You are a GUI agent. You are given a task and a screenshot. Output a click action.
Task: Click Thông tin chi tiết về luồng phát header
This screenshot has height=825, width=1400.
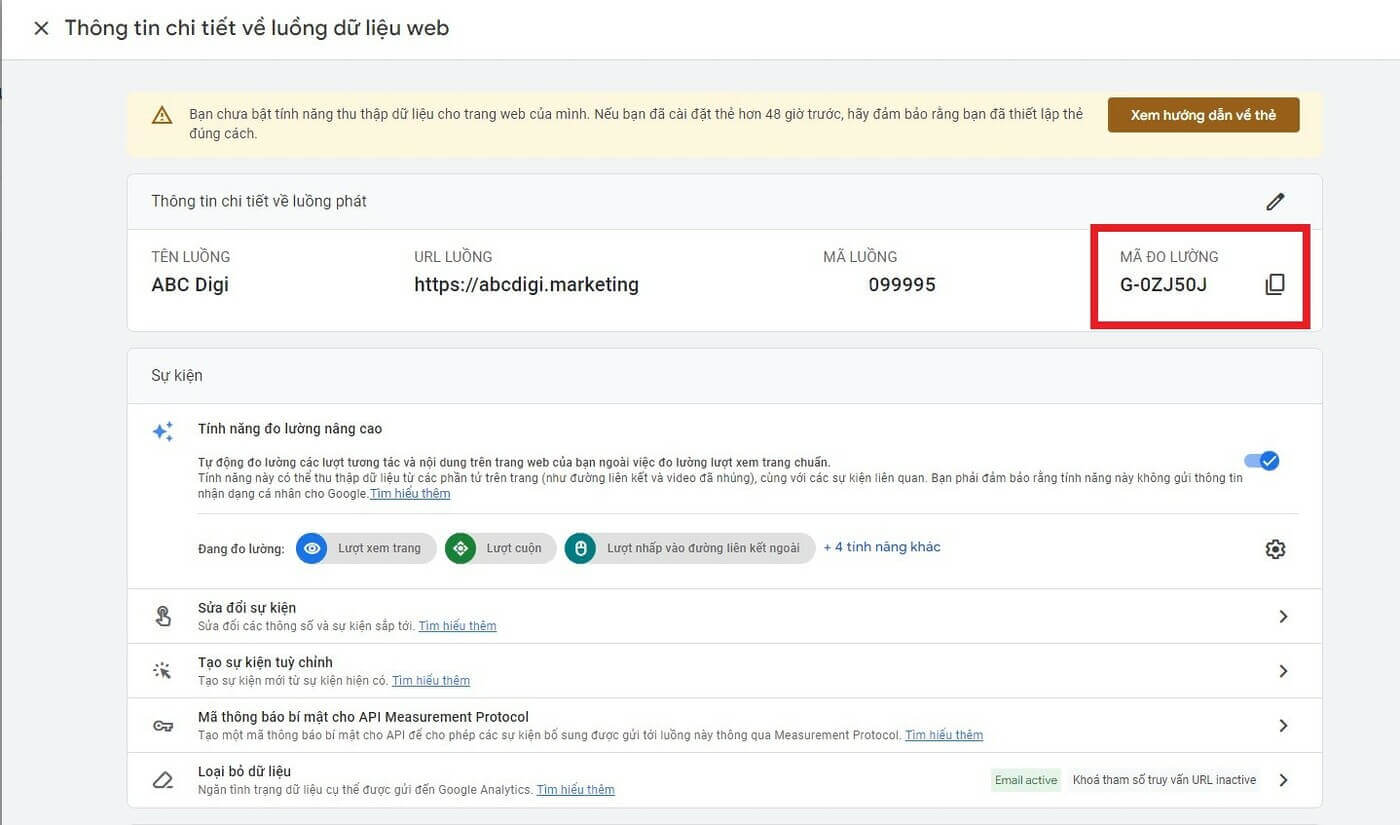tap(259, 201)
